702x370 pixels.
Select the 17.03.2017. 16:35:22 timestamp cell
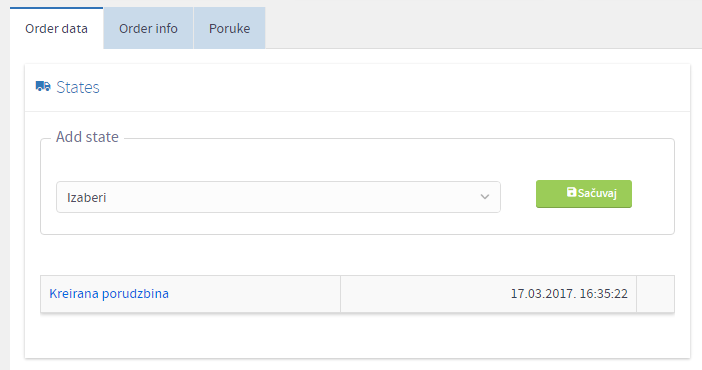click(x=488, y=294)
